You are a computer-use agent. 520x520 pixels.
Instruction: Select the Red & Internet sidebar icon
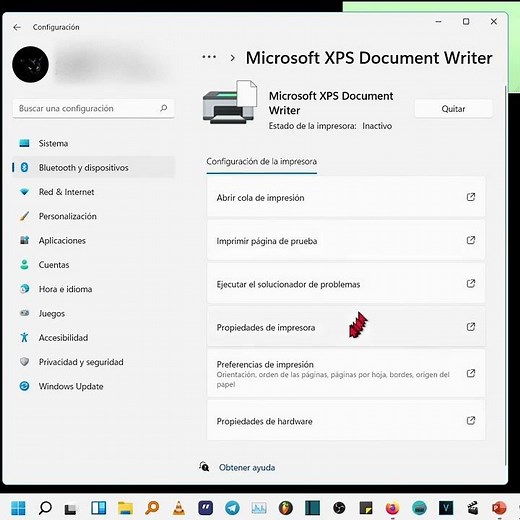click(24, 192)
